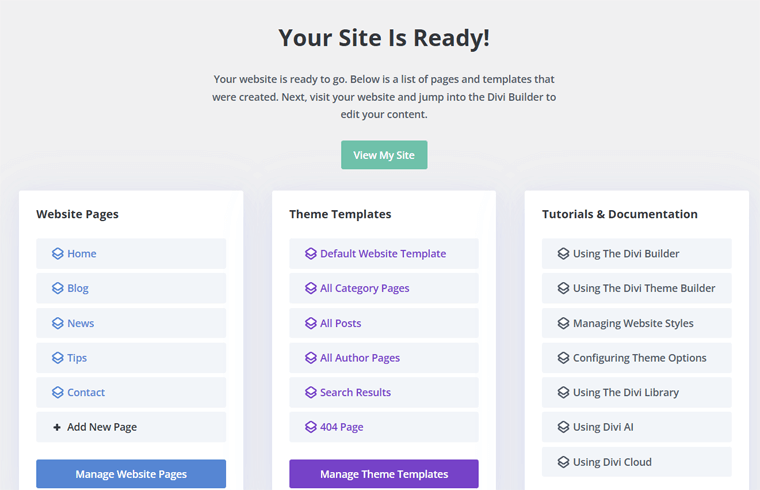Open the Search Results template
This screenshot has height=490, width=760.
coord(384,392)
